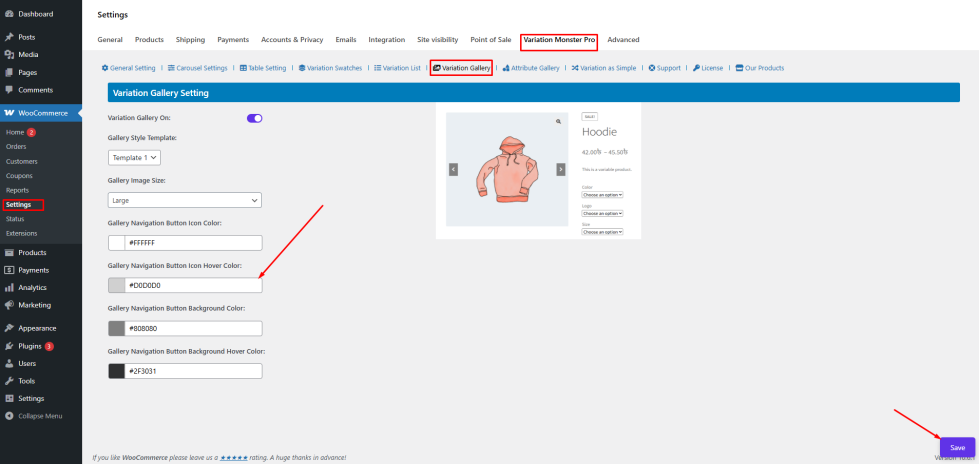
Task: Switch to Payments settings tab
Action: tap(233, 39)
